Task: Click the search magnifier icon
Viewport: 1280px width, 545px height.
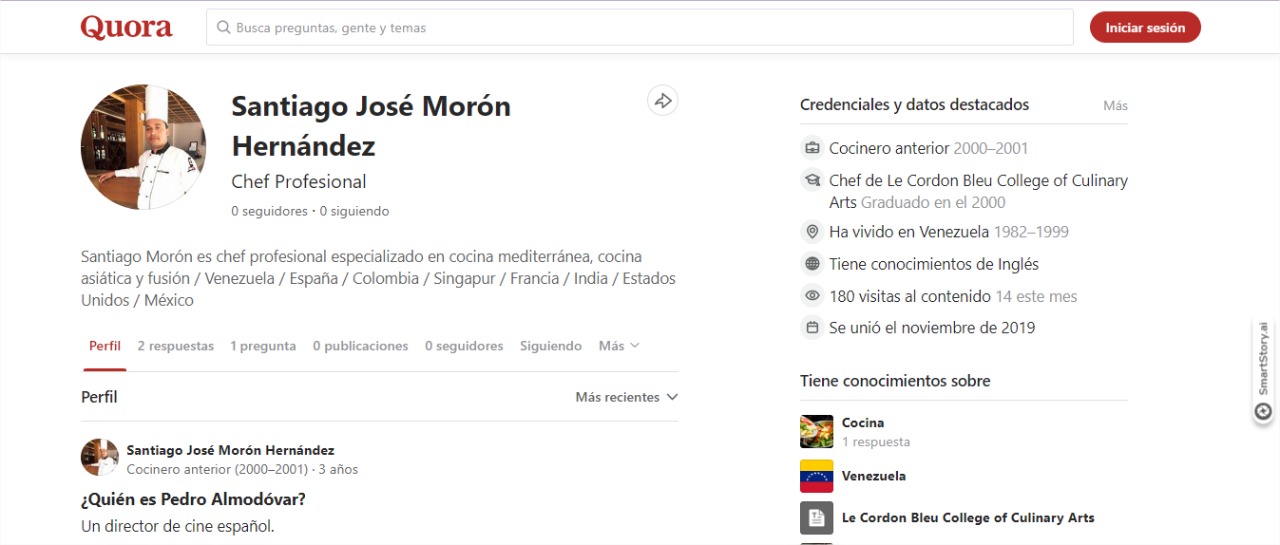Action: pos(224,28)
